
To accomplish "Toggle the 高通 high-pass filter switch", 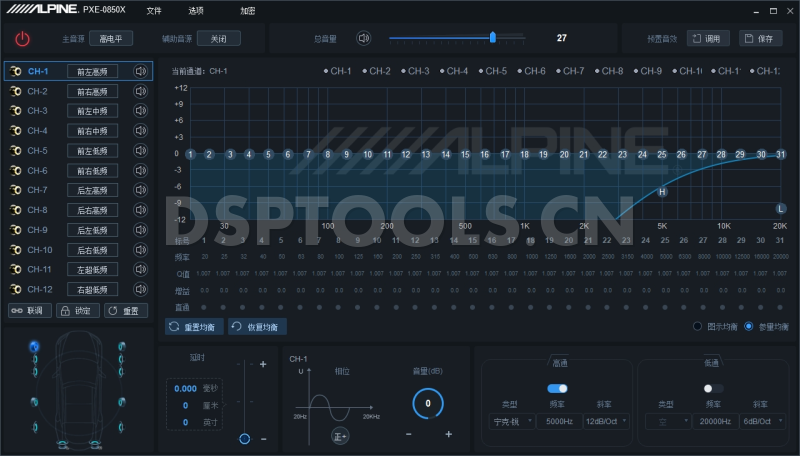I will (x=557, y=389).
